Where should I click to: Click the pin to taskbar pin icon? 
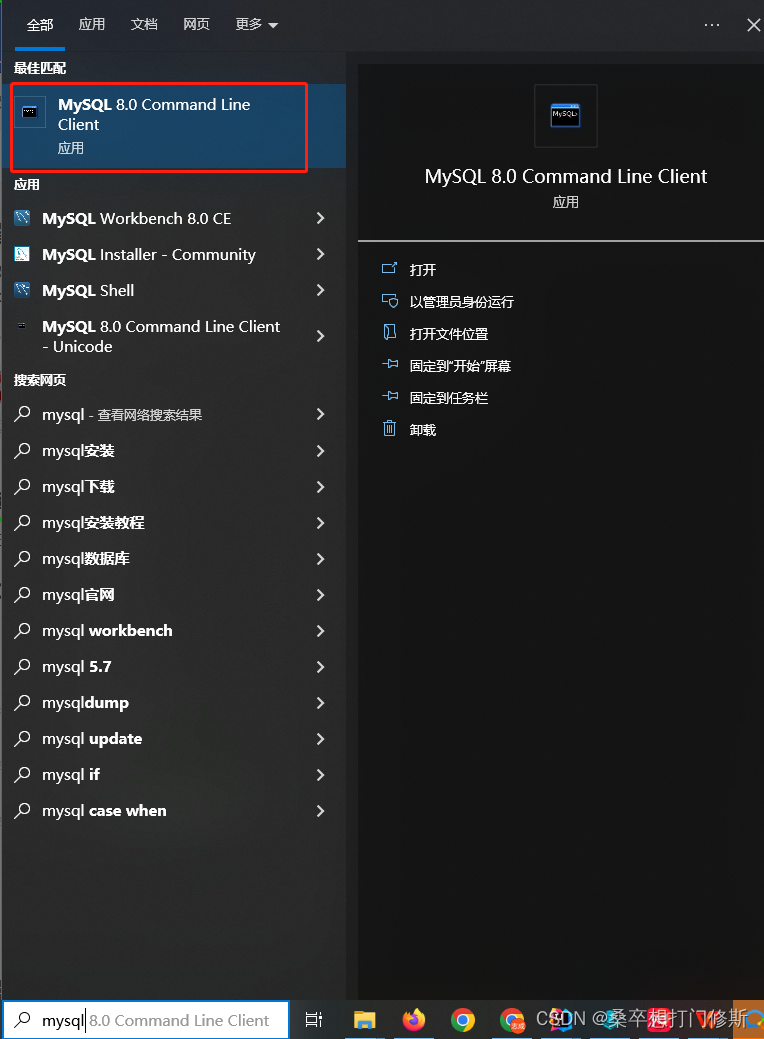pyautogui.click(x=390, y=396)
